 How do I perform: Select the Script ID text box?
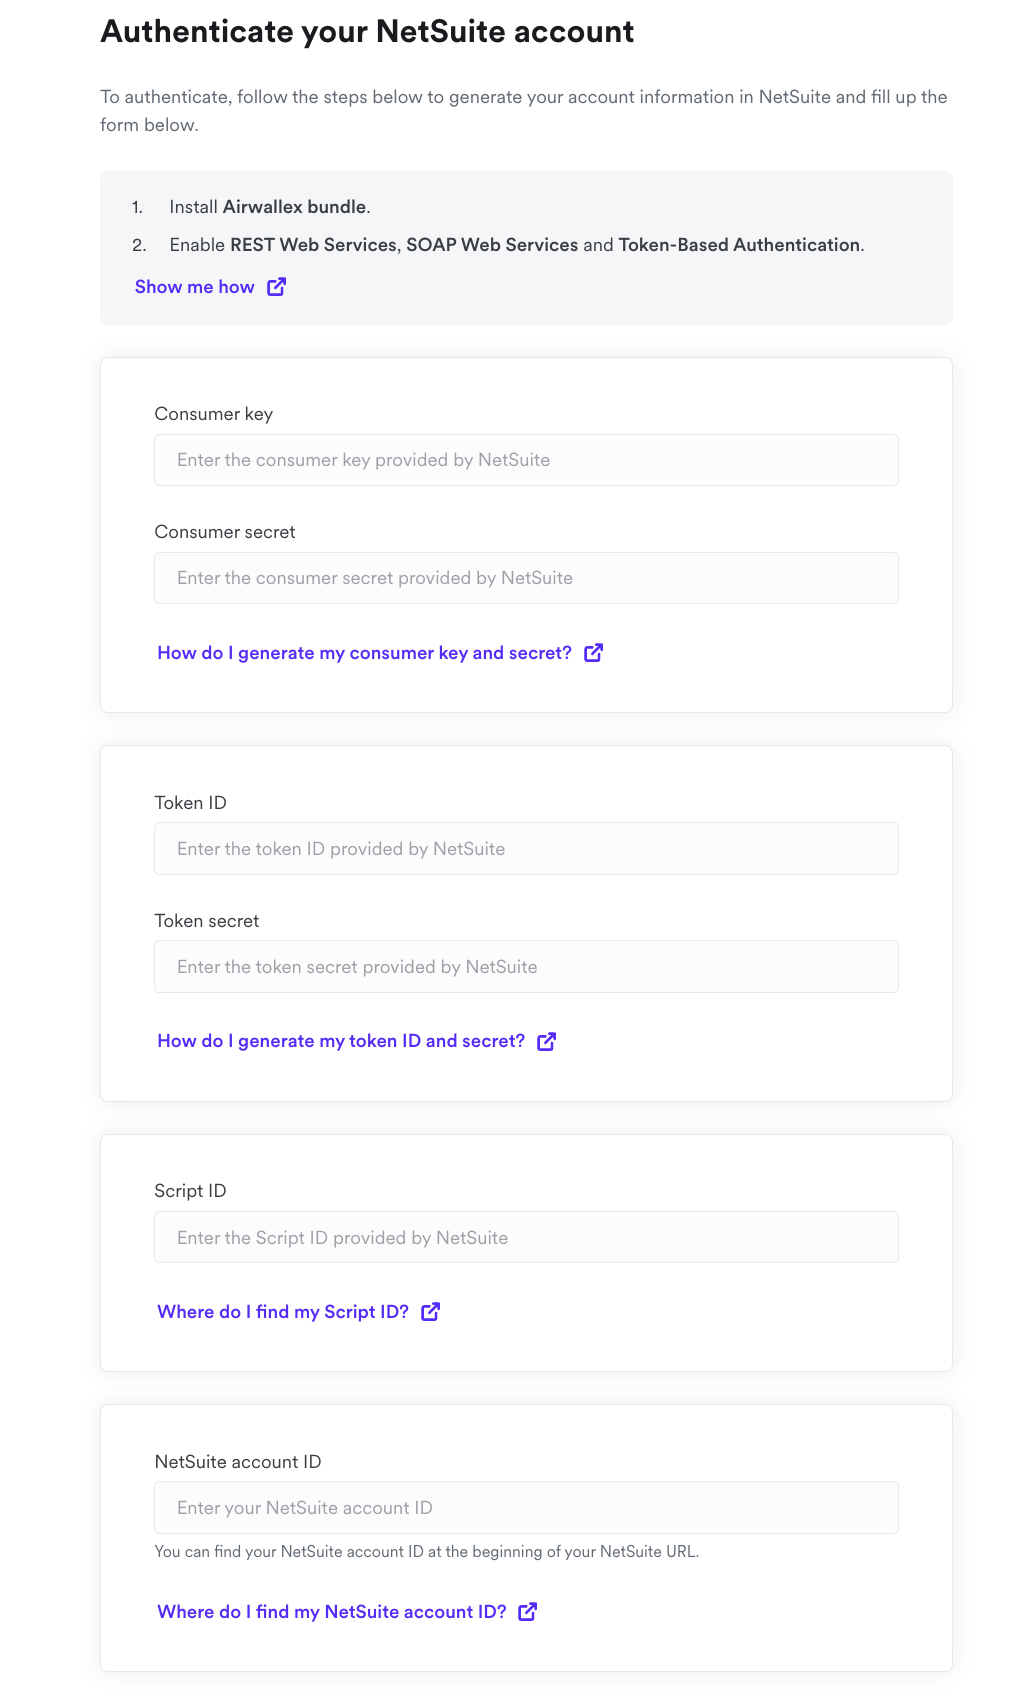pos(526,1238)
